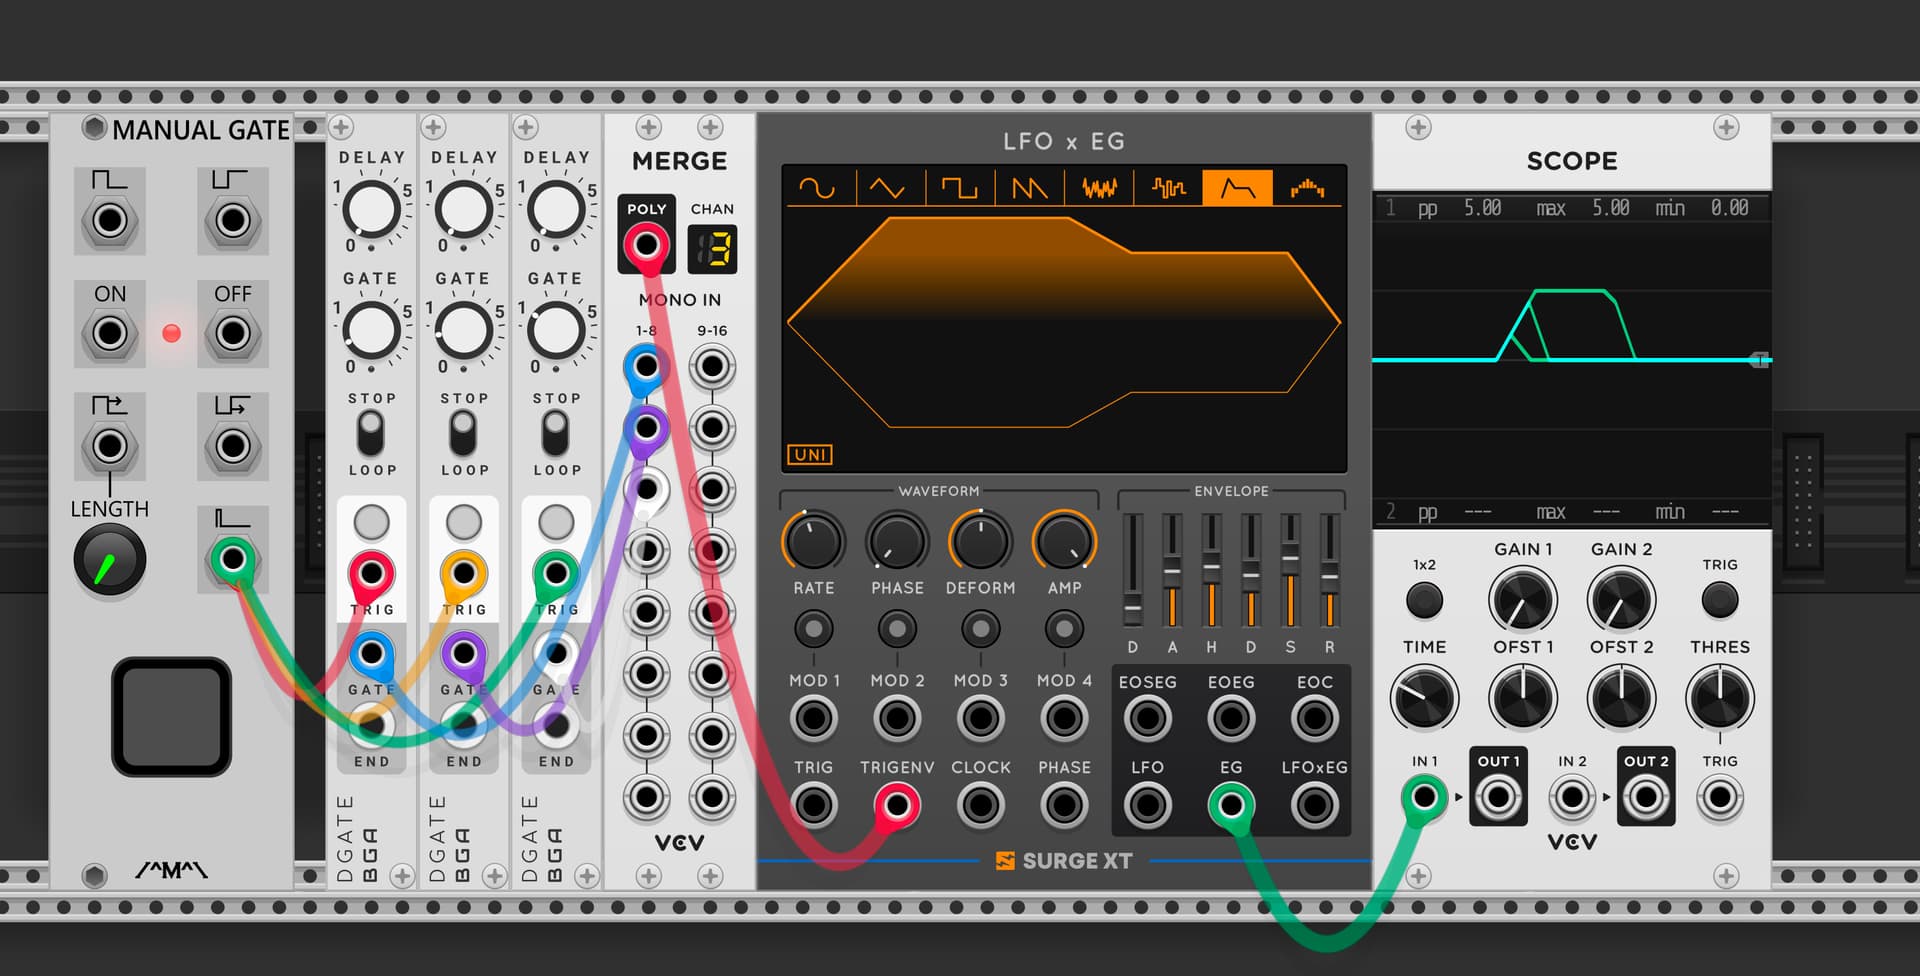Click the EOSEG output jack
This screenshot has width=1920, height=976.
point(1147,718)
